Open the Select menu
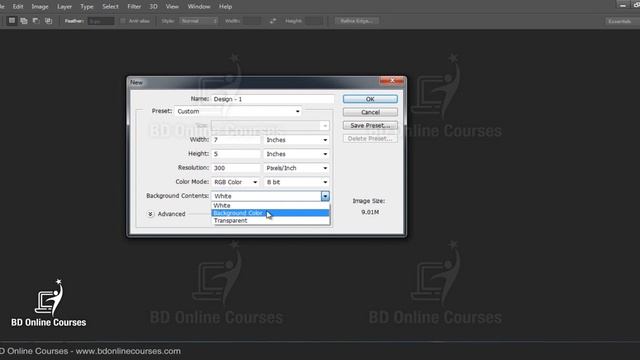The width and height of the screenshot is (640, 360). point(110,7)
